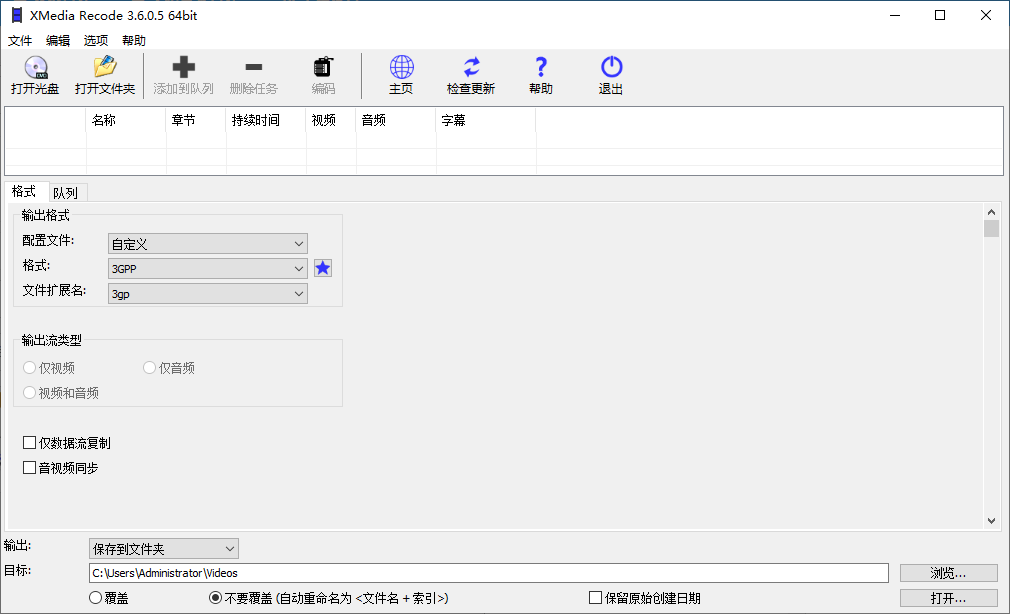Toggle the 音视频同步 checkbox
This screenshot has width=1010, height=614.
(30, 467)
